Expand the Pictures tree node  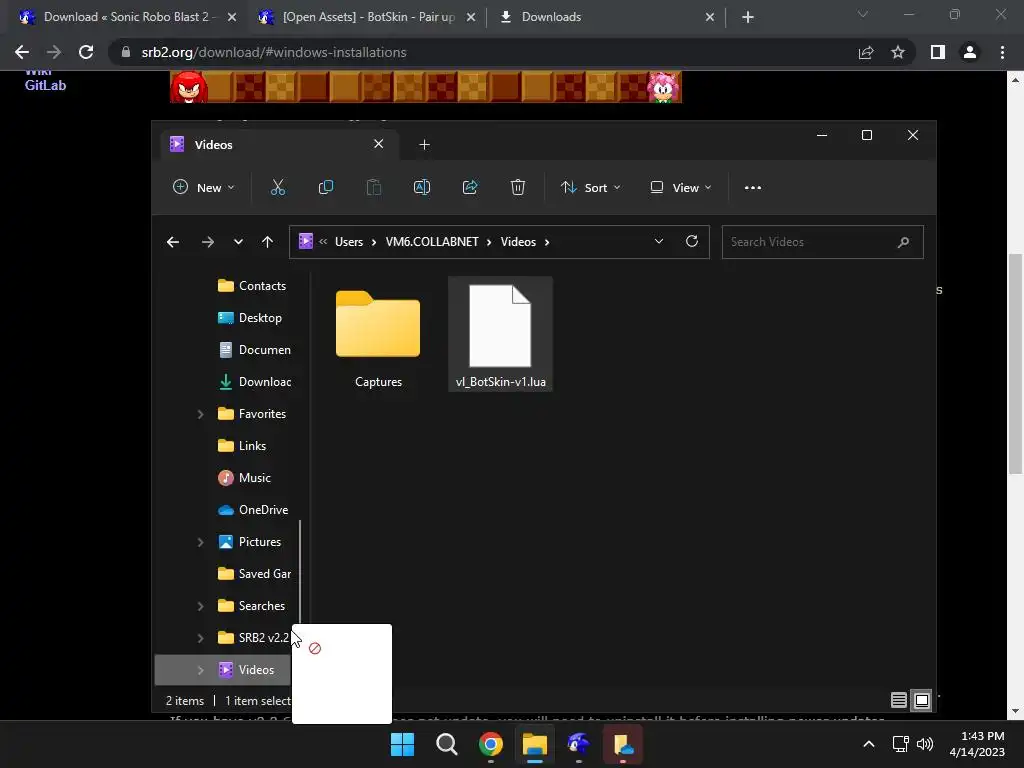(x=200, y=542)
